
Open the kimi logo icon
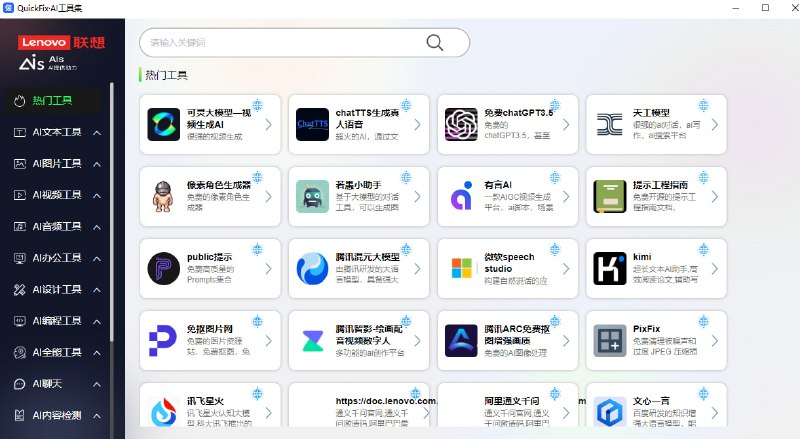[x=610, y=269]
